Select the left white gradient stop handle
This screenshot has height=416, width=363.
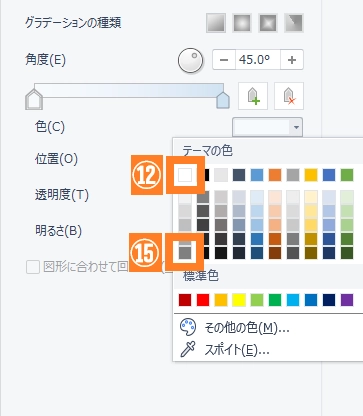[34, 99]
